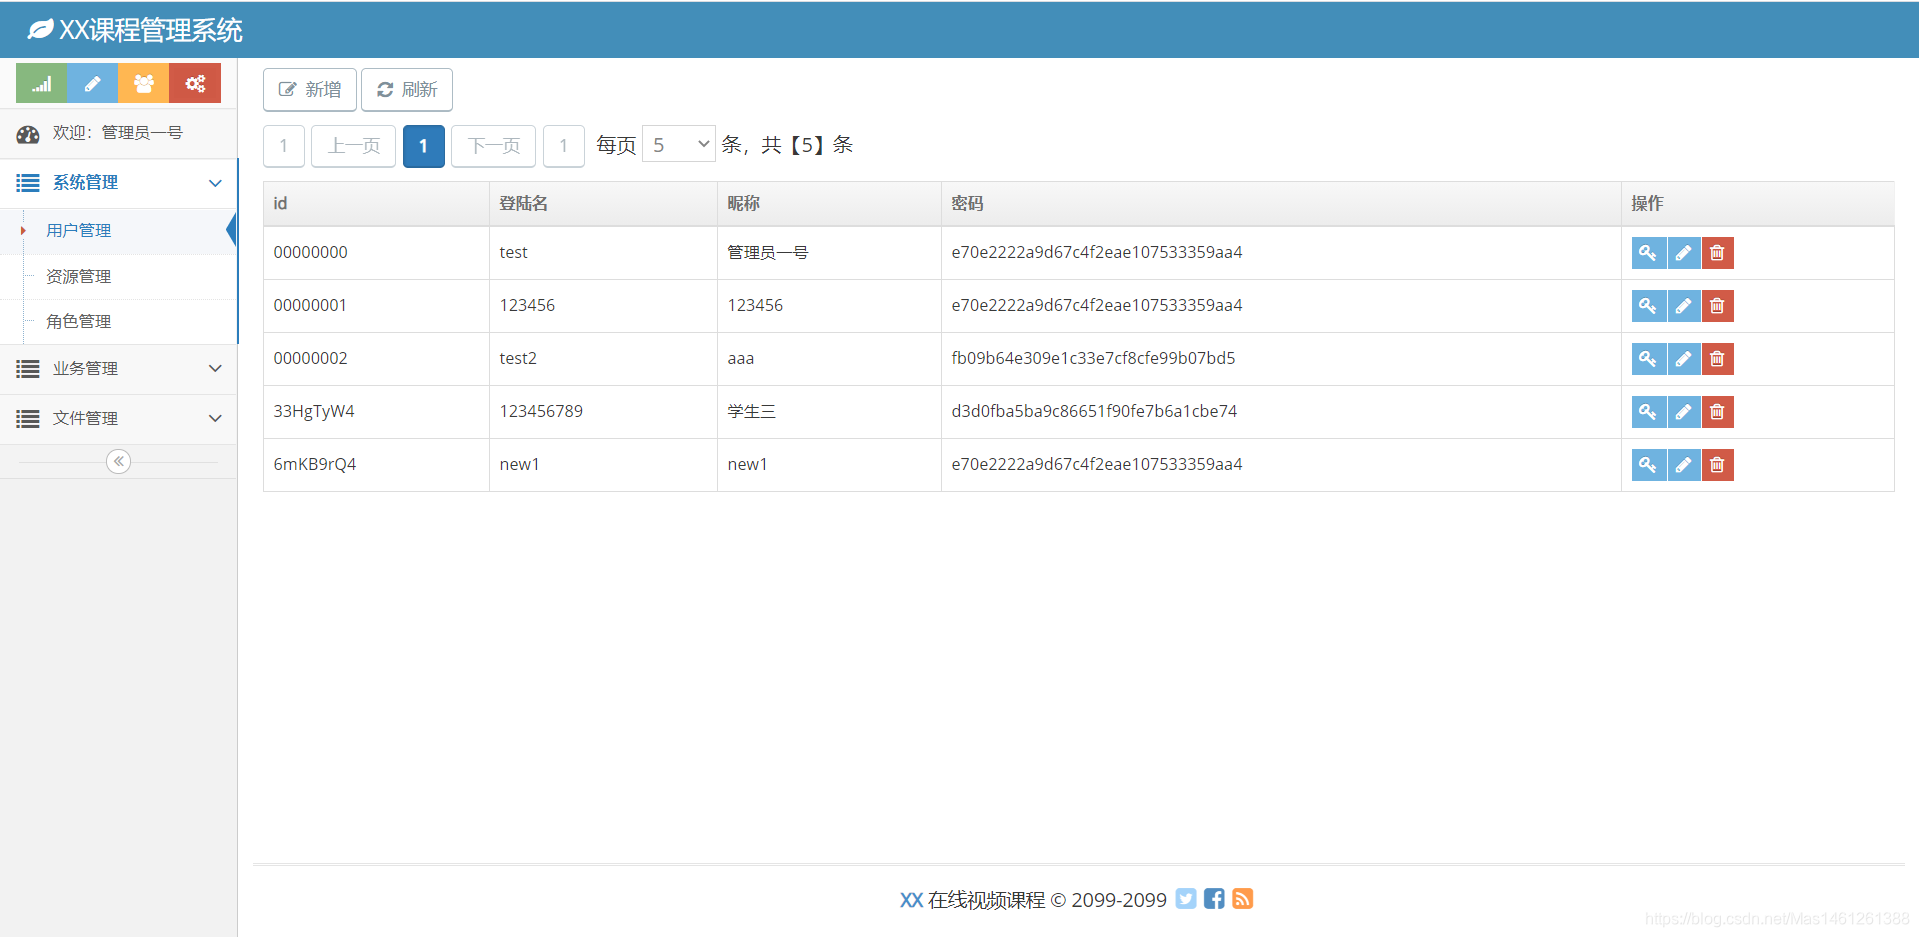This screenshot has height=937, width=1919.
Task: Edit pencil icon for user new1
Action: [x=1683, y=465]
